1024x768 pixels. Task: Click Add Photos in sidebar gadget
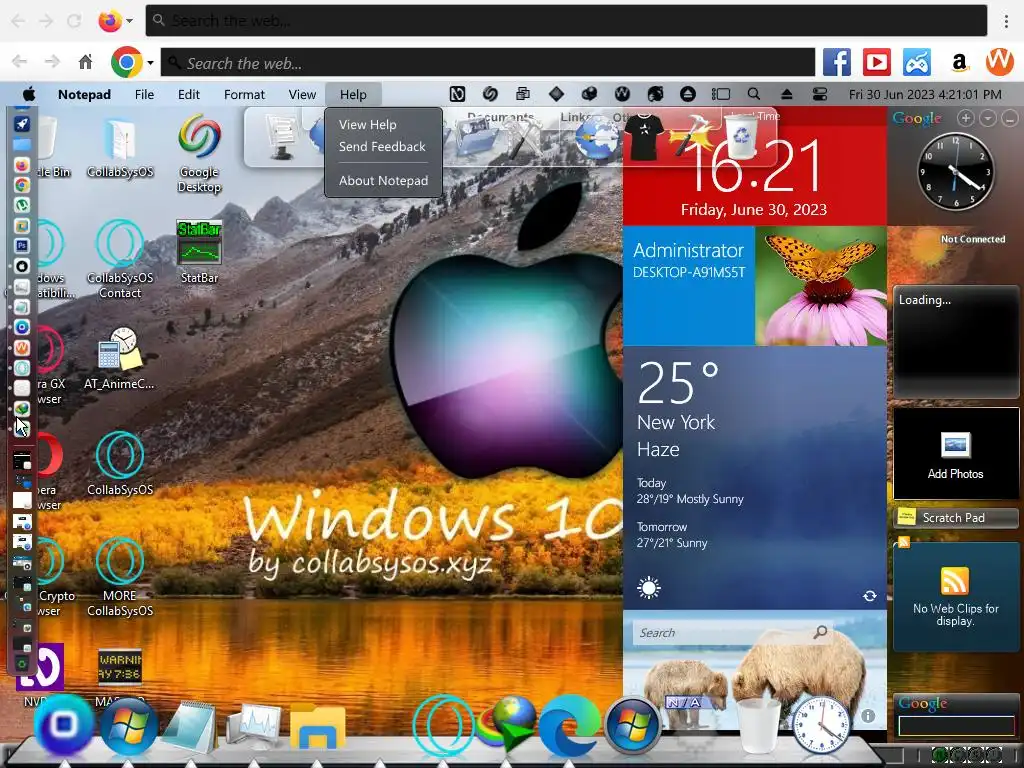point(955,455)
